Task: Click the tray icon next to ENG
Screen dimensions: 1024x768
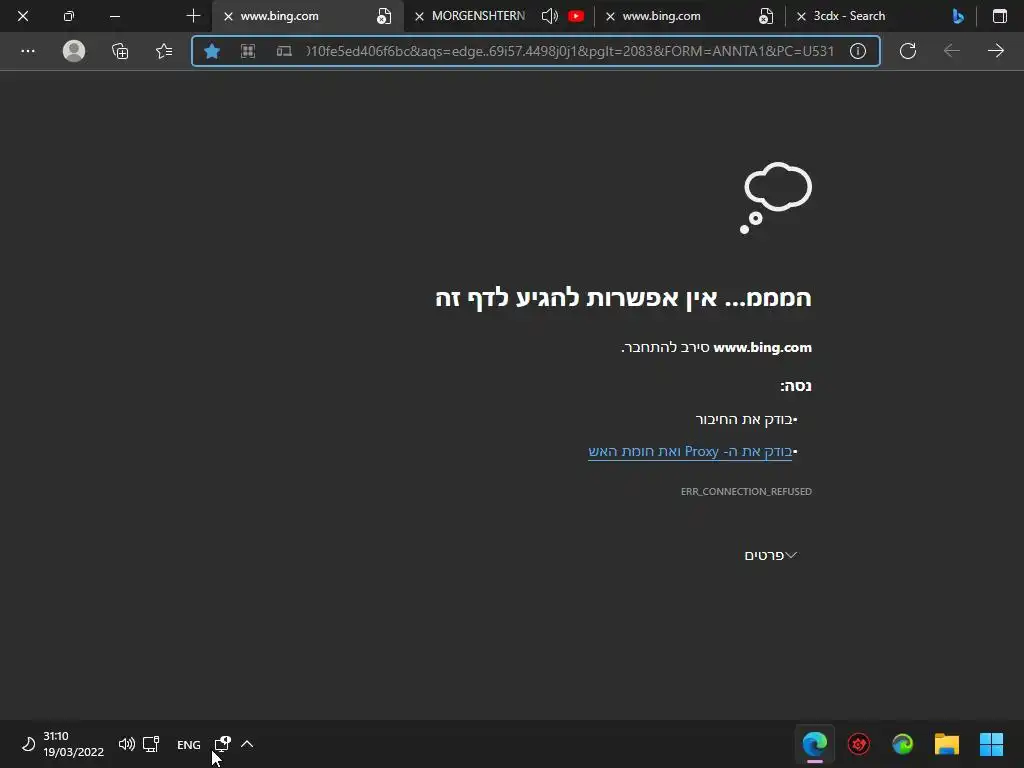Action: coord(222,744)
